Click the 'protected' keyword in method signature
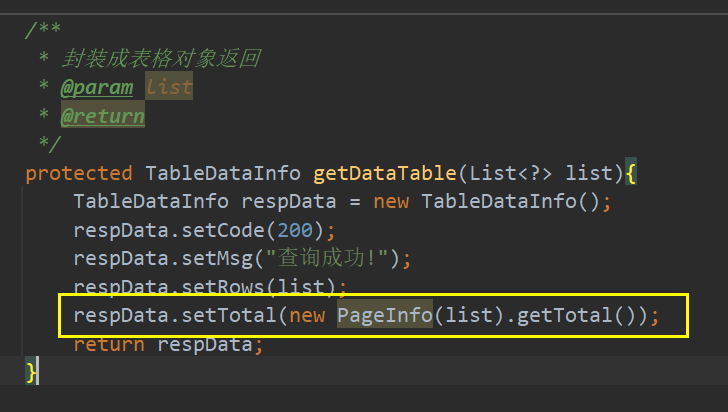Viewport: 728px width, 412px height. 79,174
